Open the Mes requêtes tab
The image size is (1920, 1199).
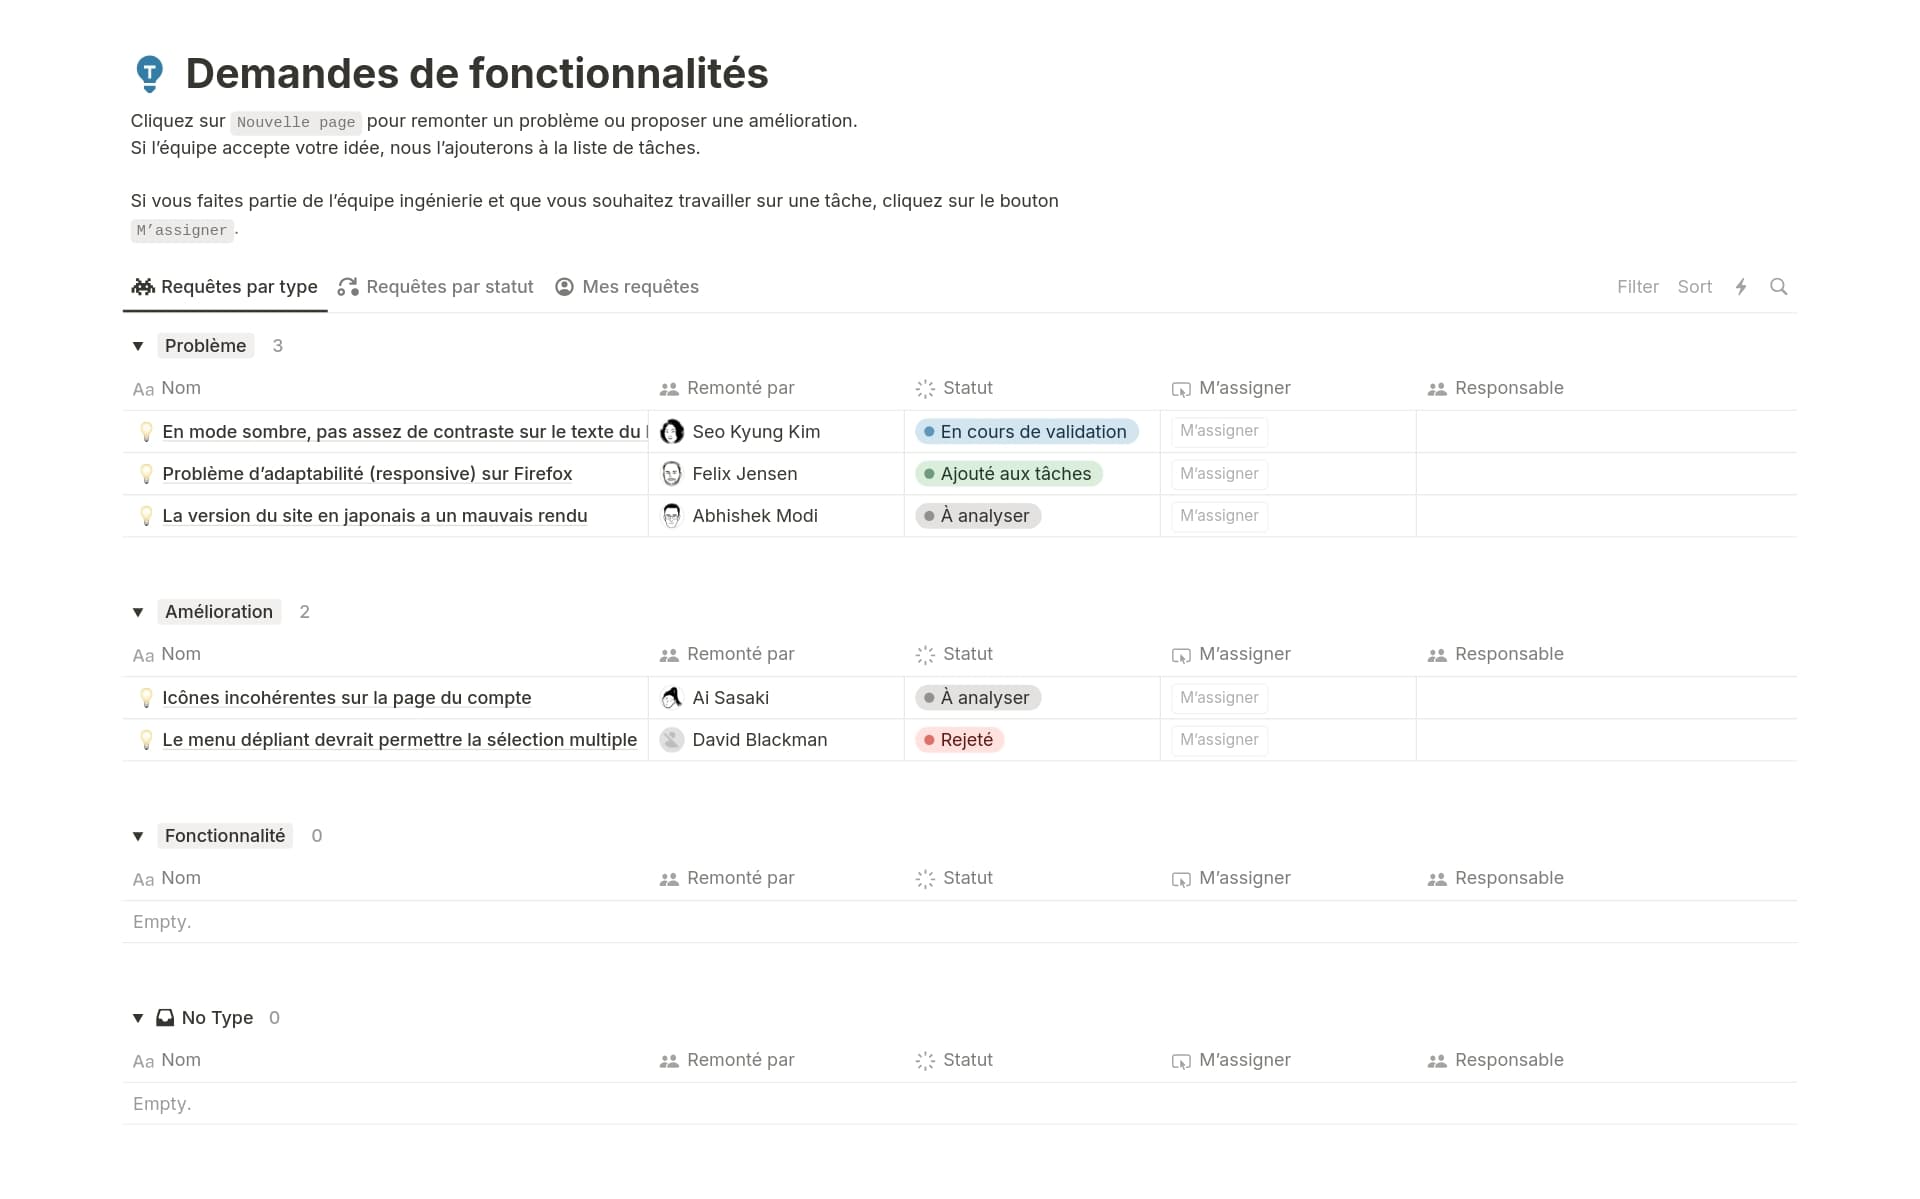[x=627, y=287]
